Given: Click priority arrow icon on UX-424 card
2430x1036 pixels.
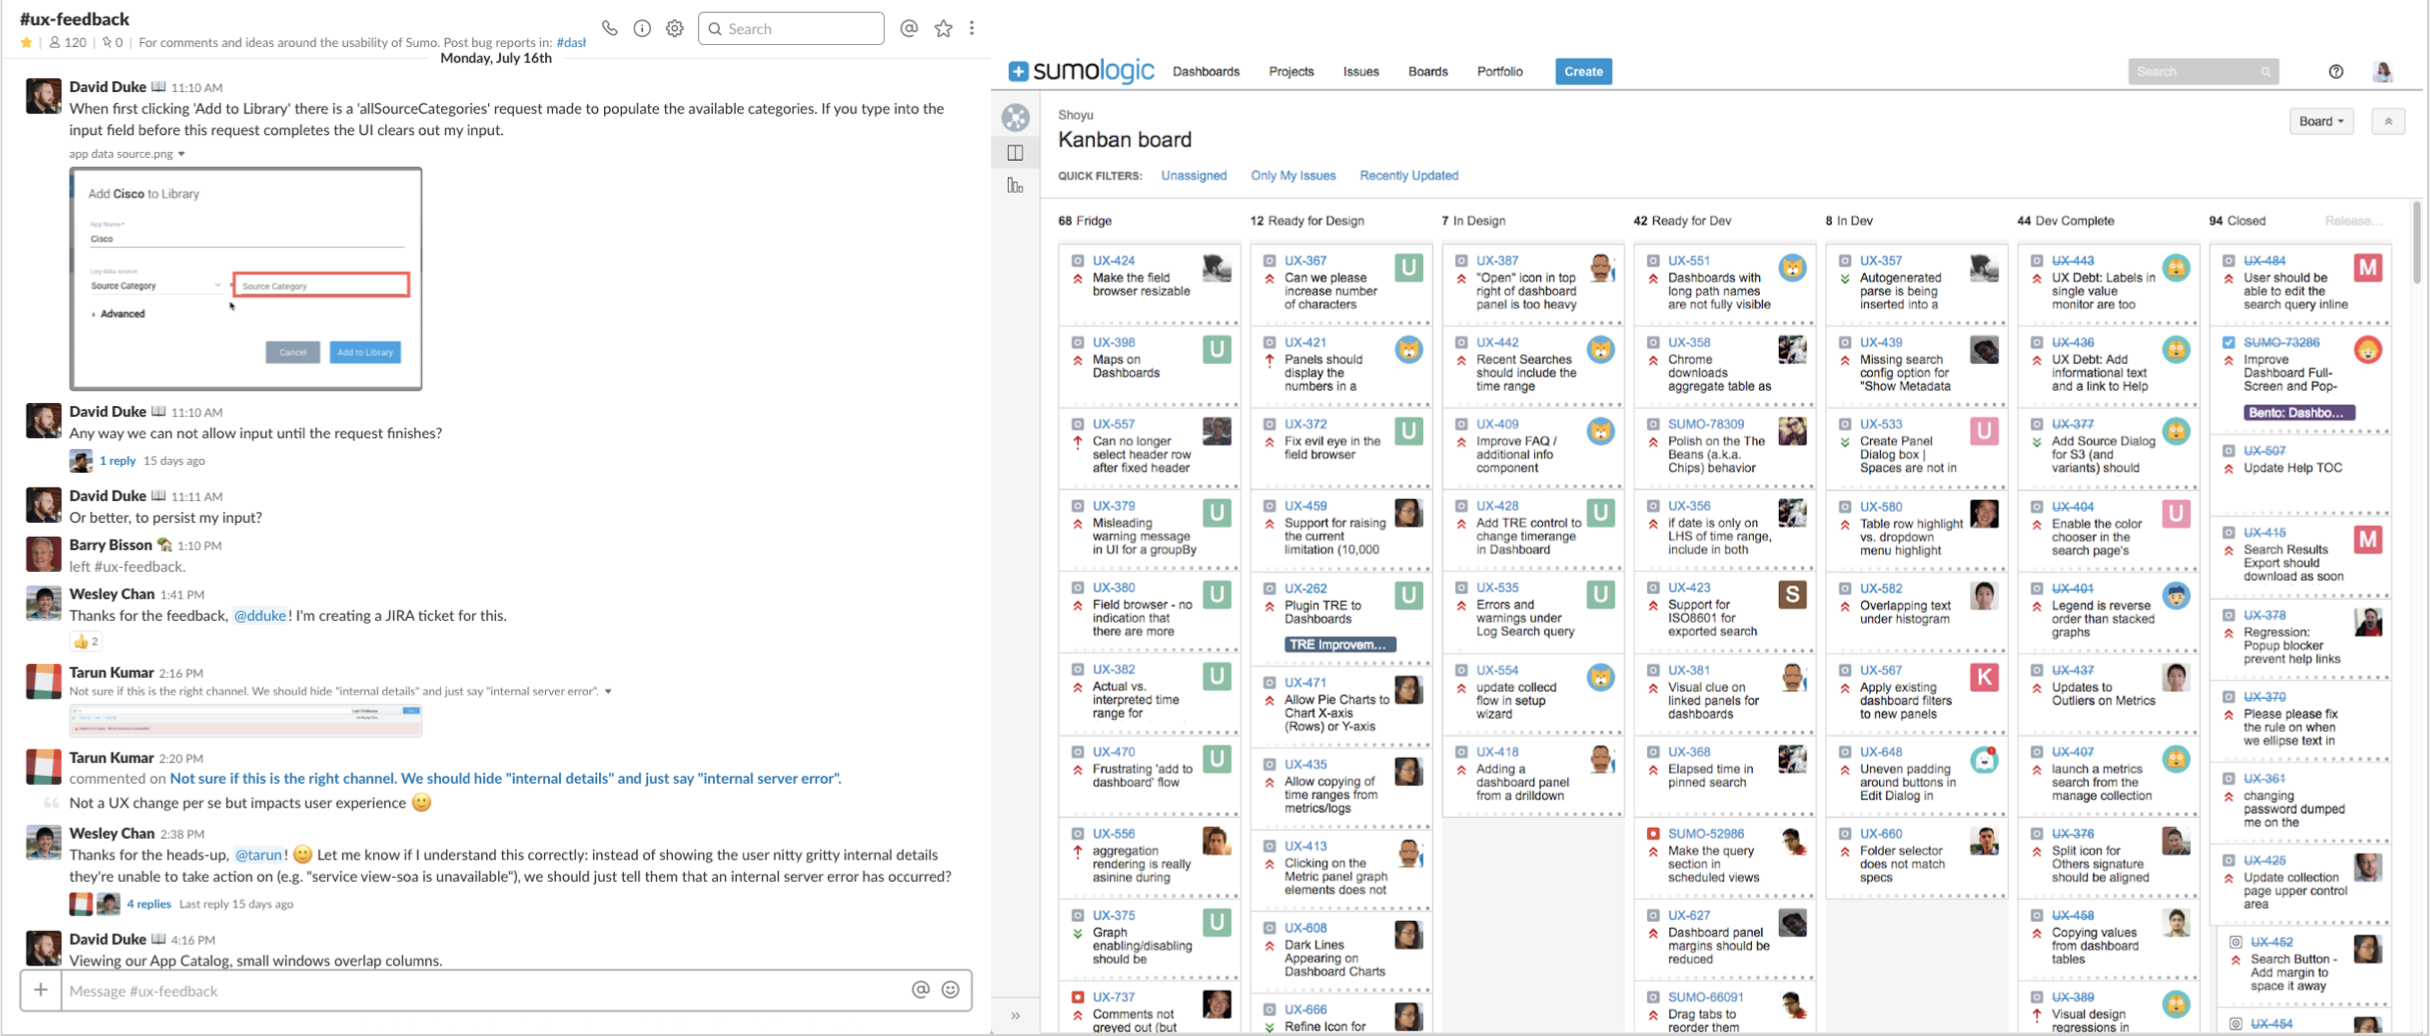Looking at the screenshot, I should 1078,279.
